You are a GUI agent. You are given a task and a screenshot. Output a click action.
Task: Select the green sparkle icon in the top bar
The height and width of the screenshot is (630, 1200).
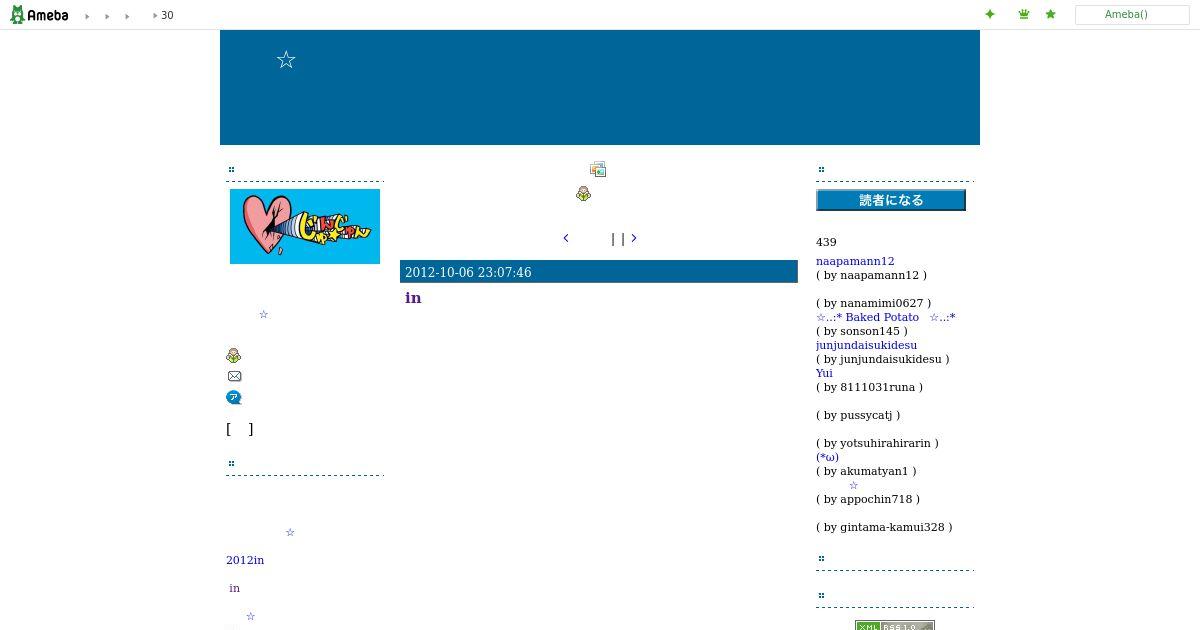tap(990, 14)
